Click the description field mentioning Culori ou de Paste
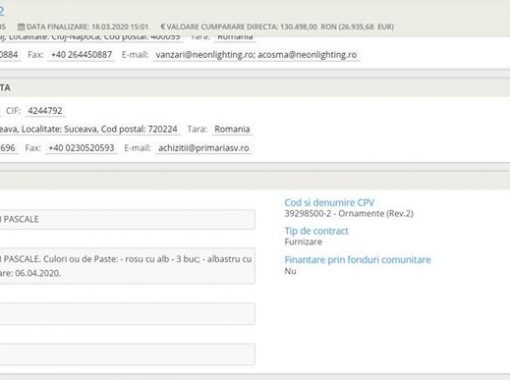The height and width of the screenshot is (380, 510). 127,266
